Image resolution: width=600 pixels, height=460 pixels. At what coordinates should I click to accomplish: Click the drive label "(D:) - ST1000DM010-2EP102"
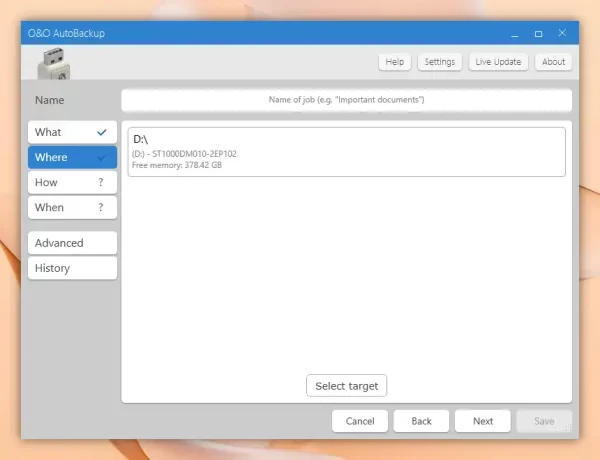[x=184, y=154]
